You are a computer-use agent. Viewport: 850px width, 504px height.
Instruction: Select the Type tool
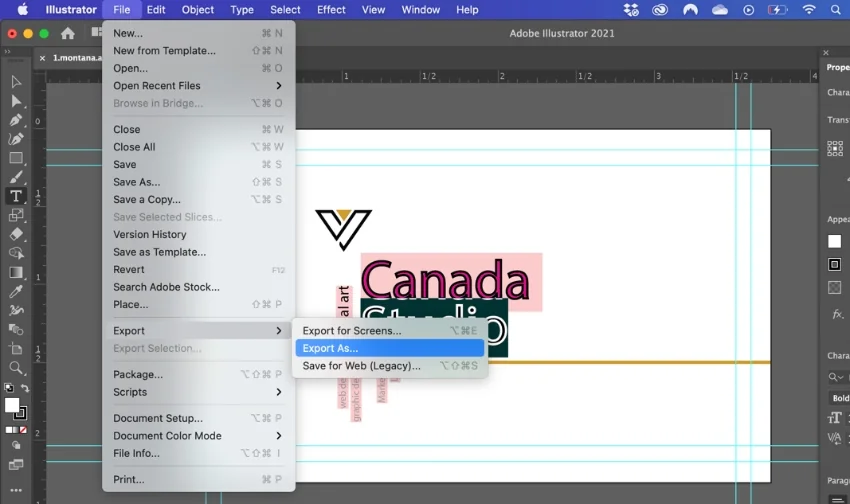tap(16, 196)
